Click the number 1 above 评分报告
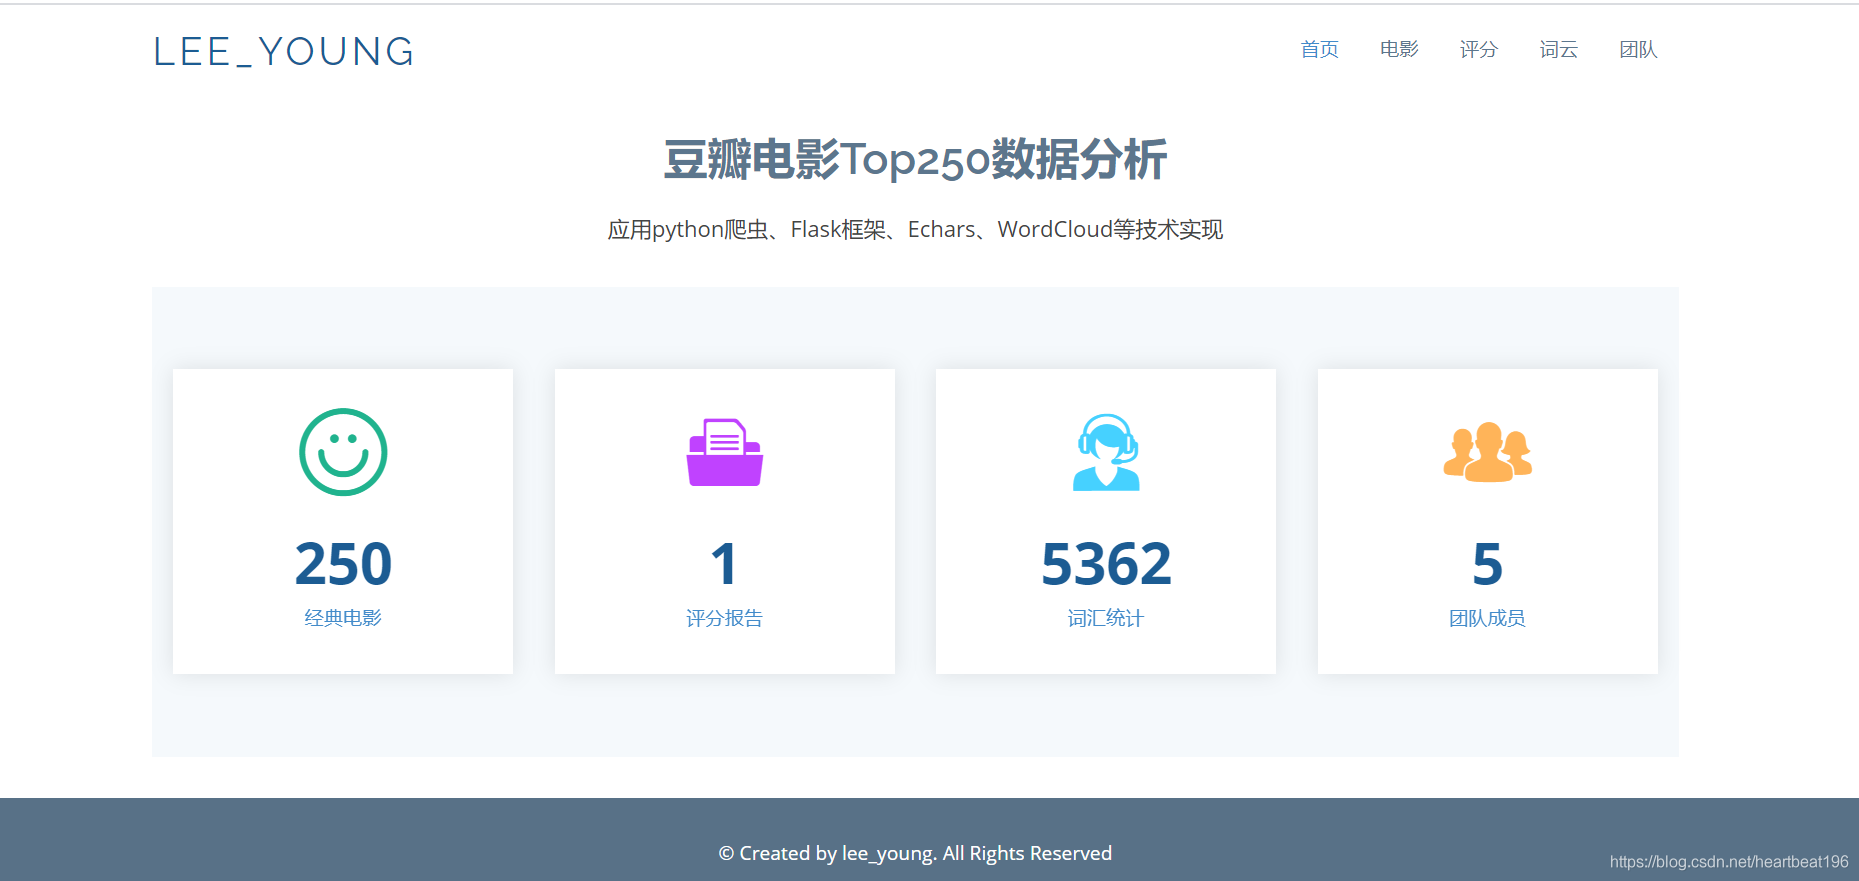 tap(725, 564)
